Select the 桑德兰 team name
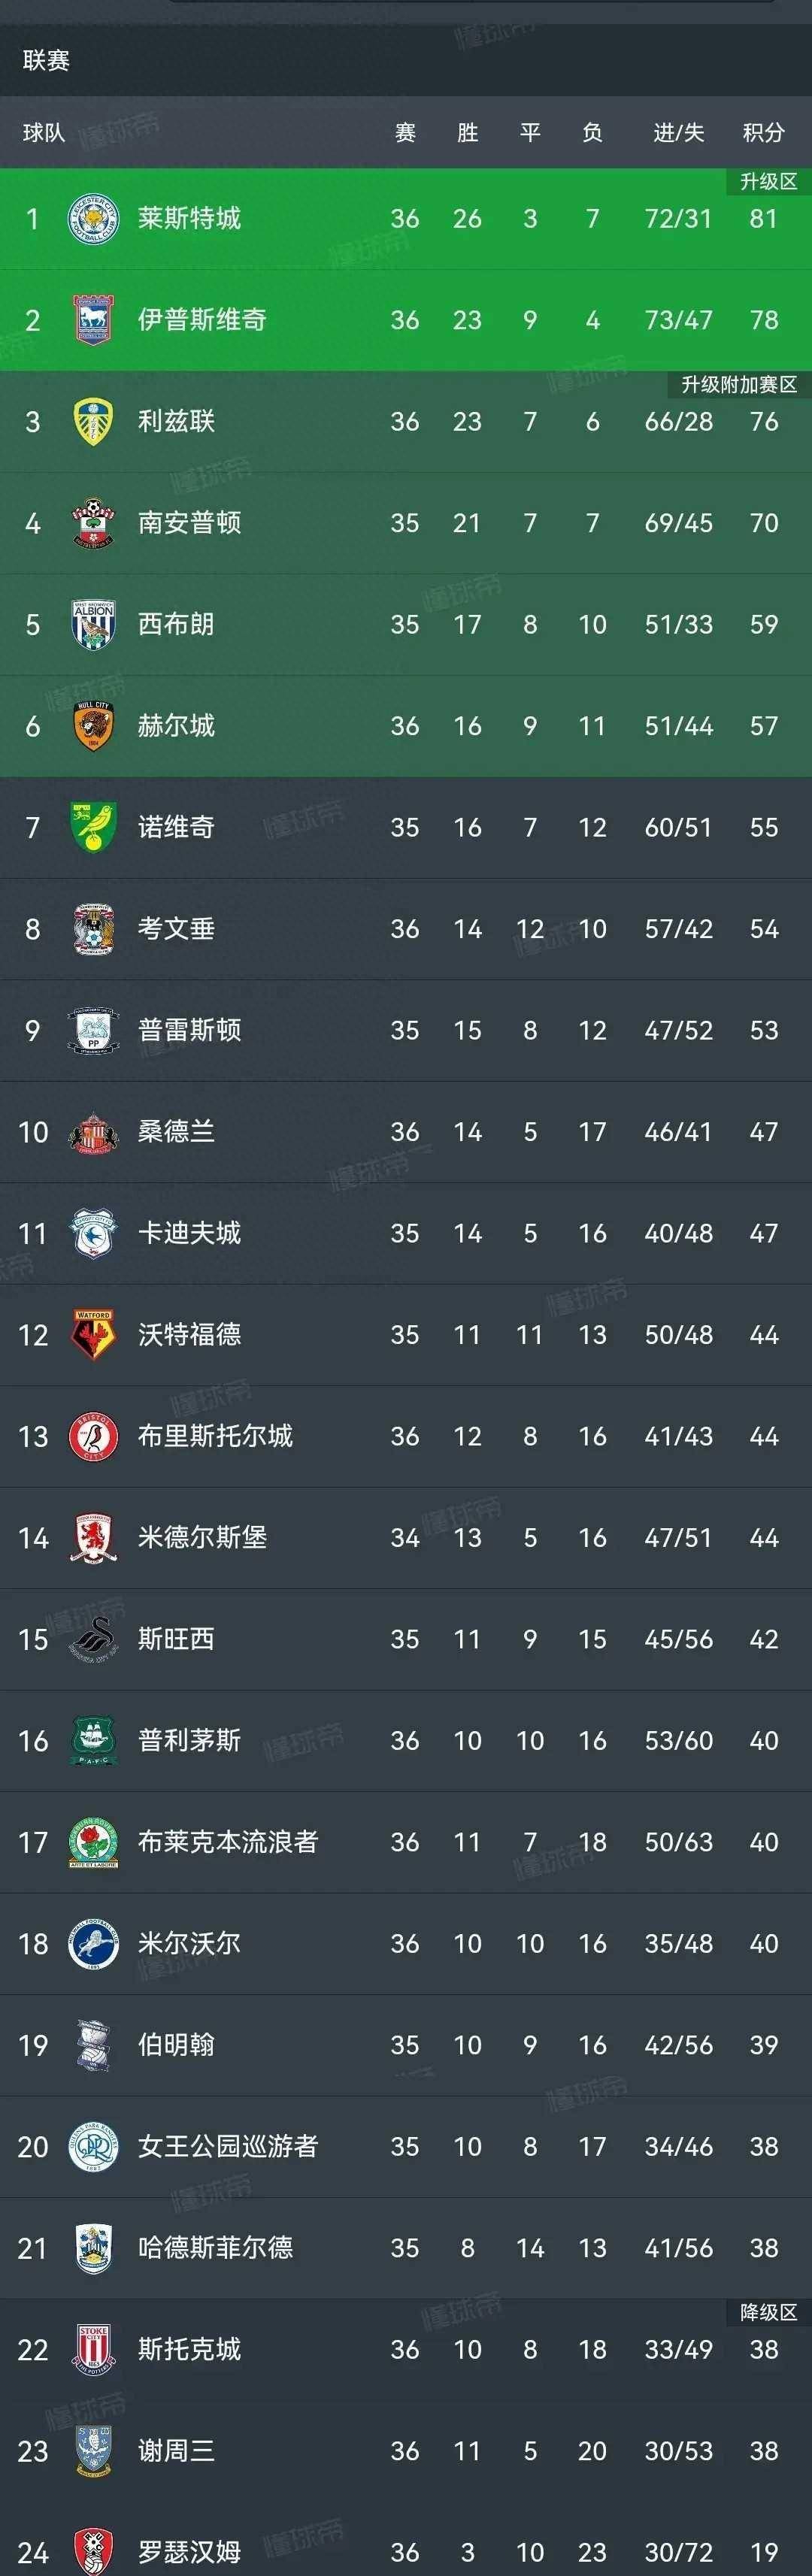 (x=176, y=1132)
